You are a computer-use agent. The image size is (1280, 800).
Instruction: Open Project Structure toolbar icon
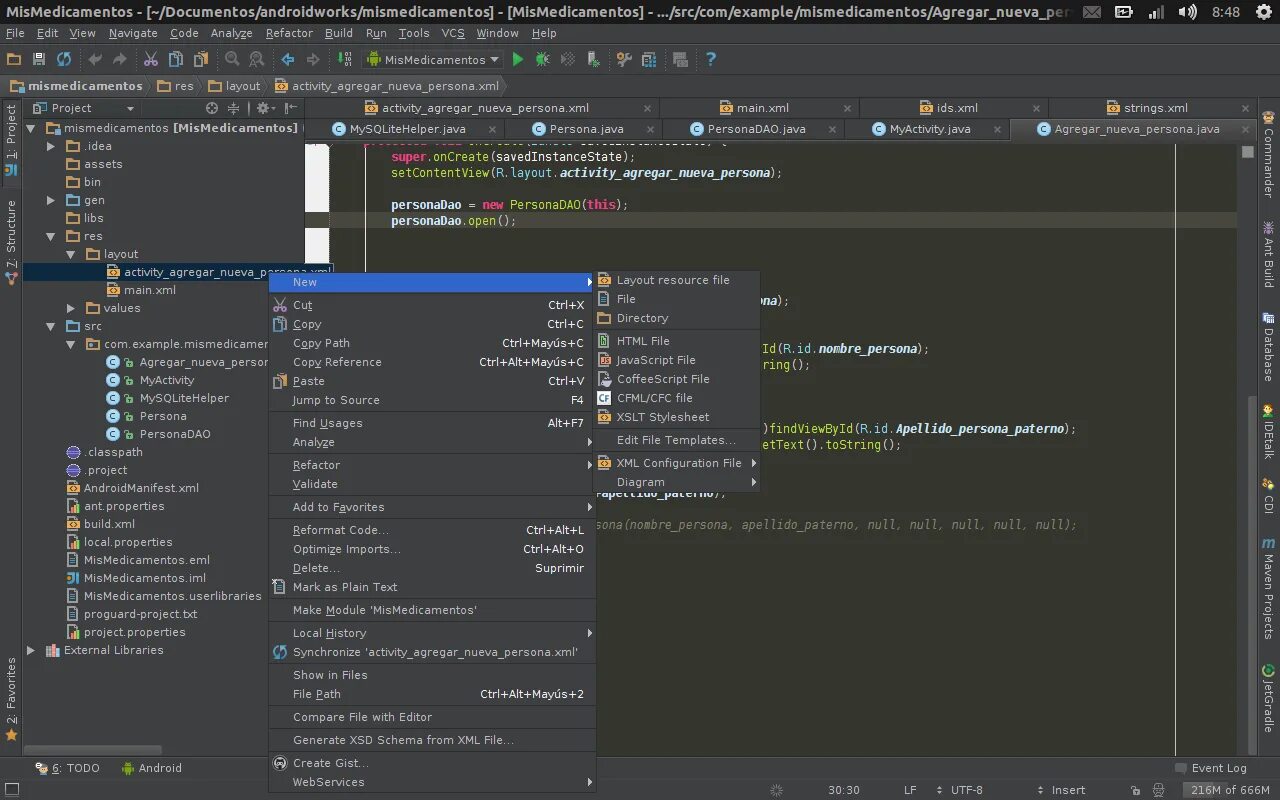click(649, 60)
